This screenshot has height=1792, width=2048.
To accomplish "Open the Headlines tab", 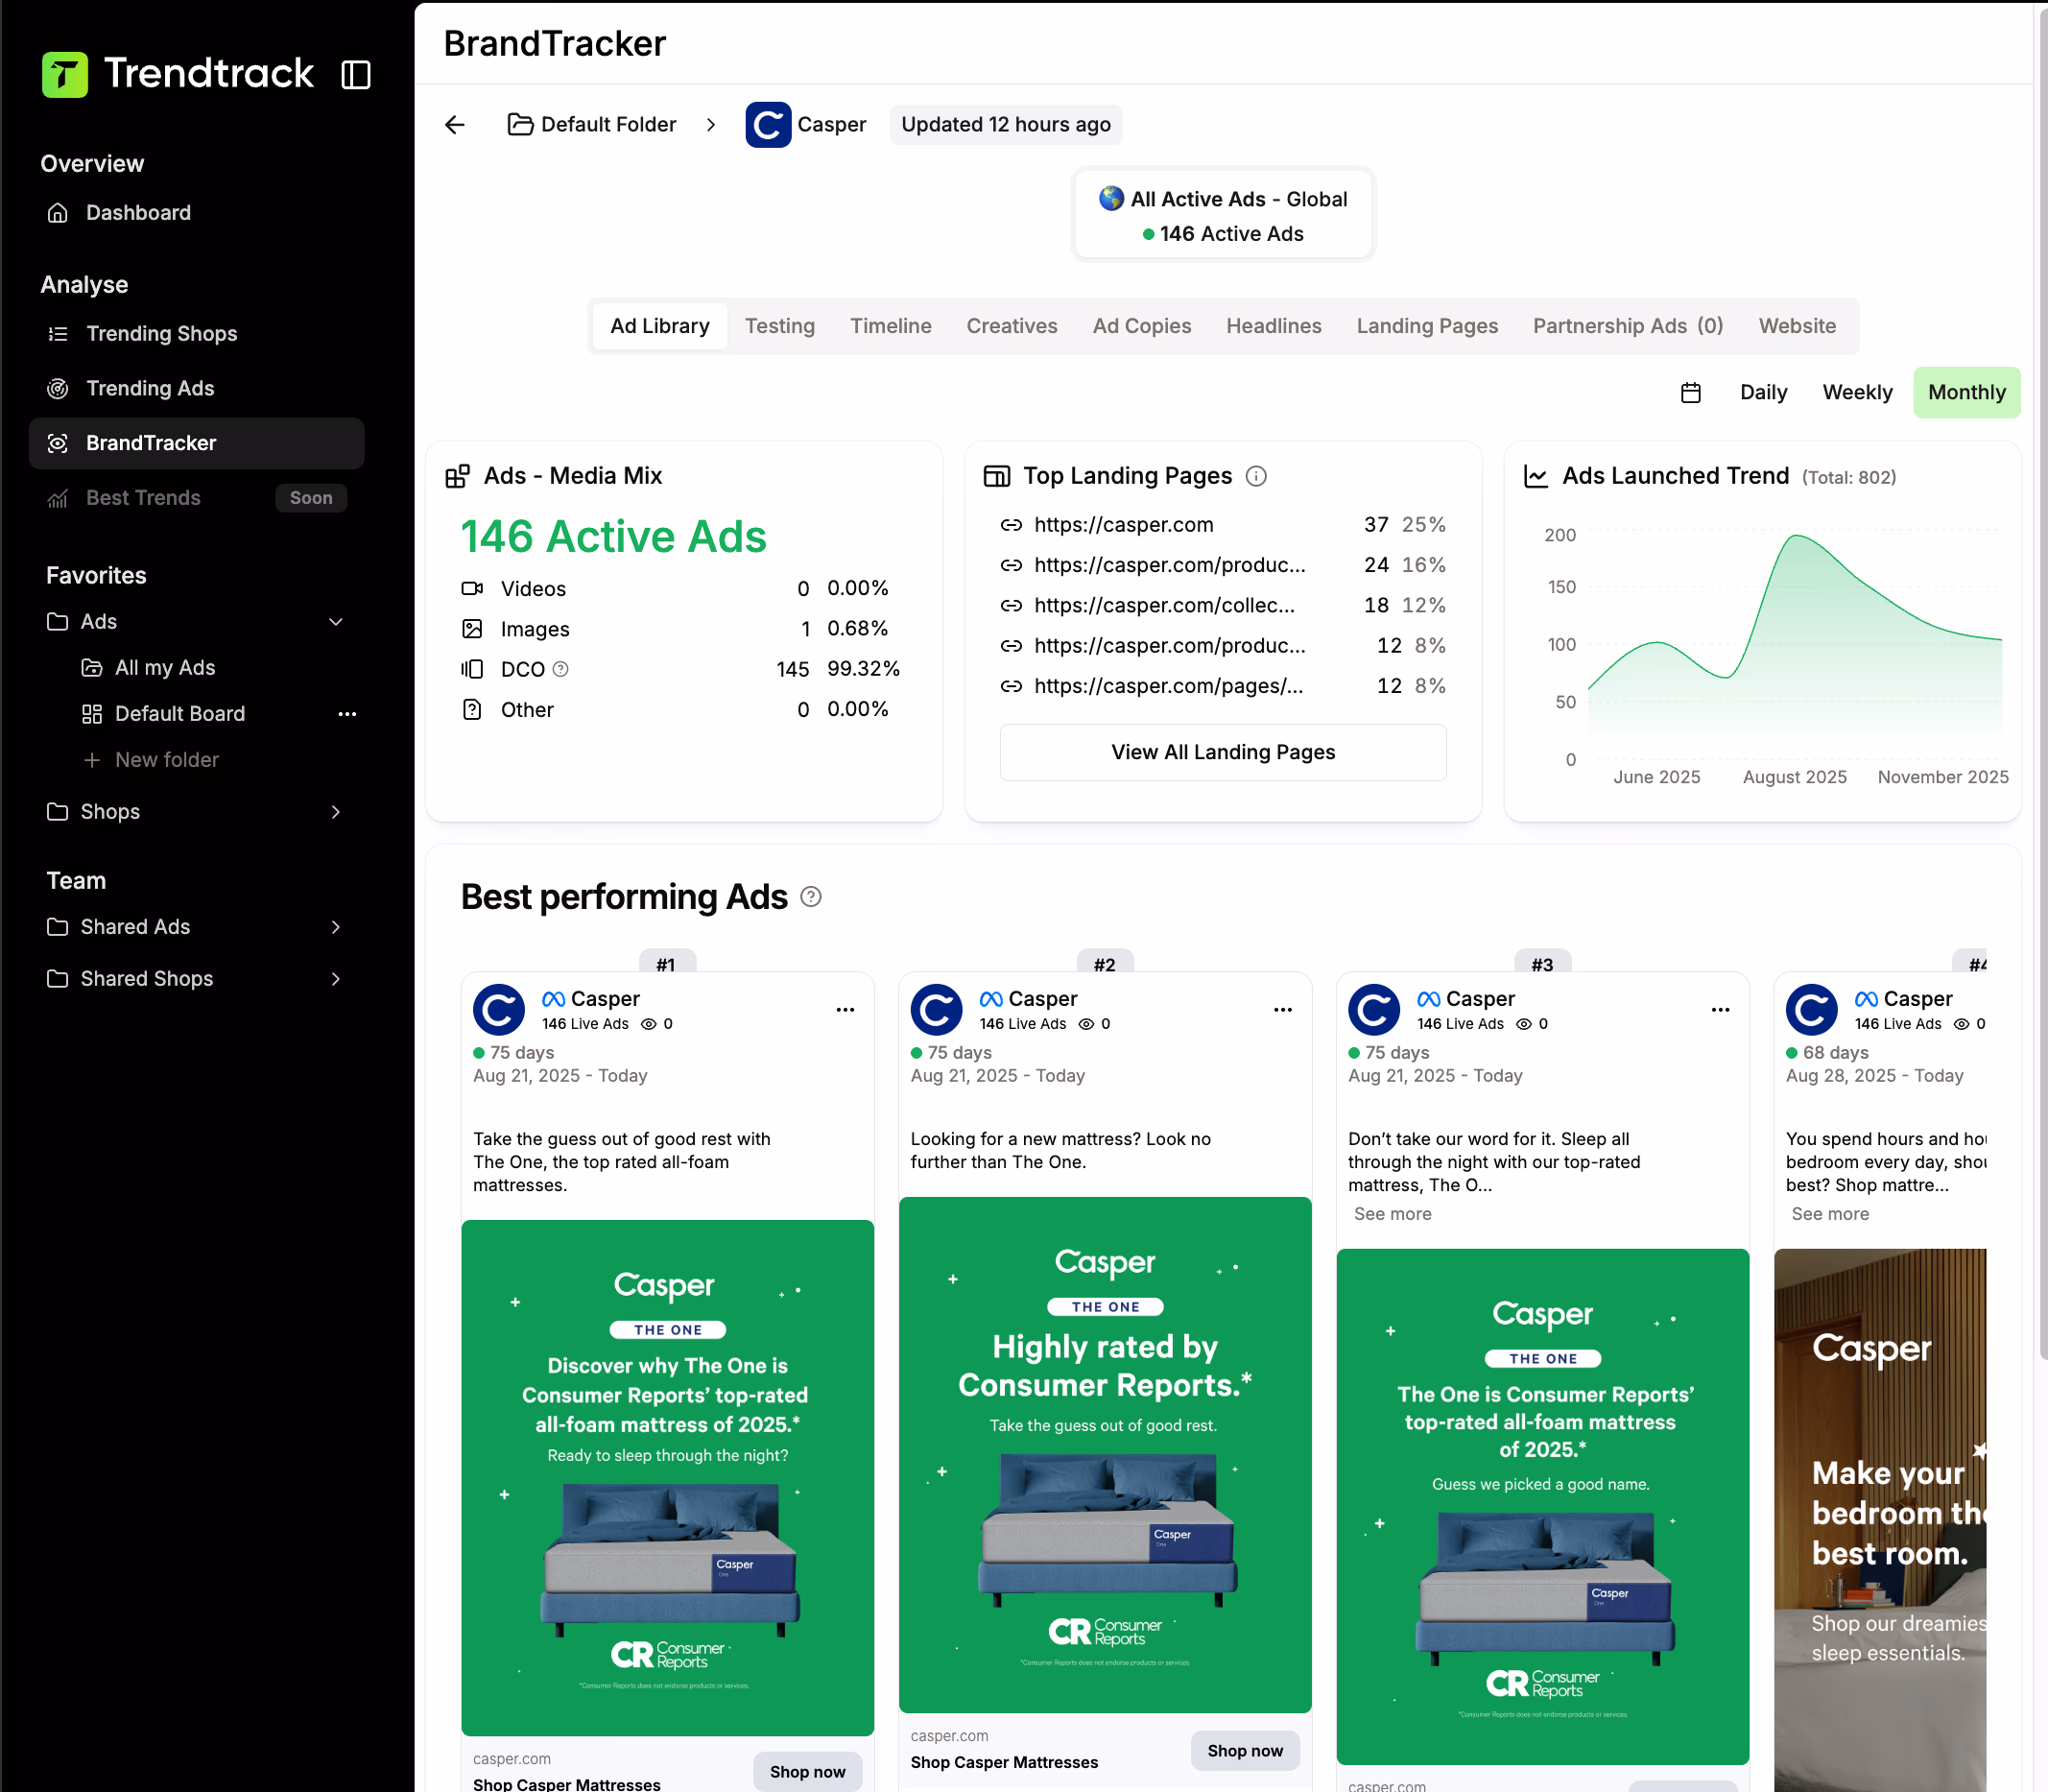I will (1274, 326).
